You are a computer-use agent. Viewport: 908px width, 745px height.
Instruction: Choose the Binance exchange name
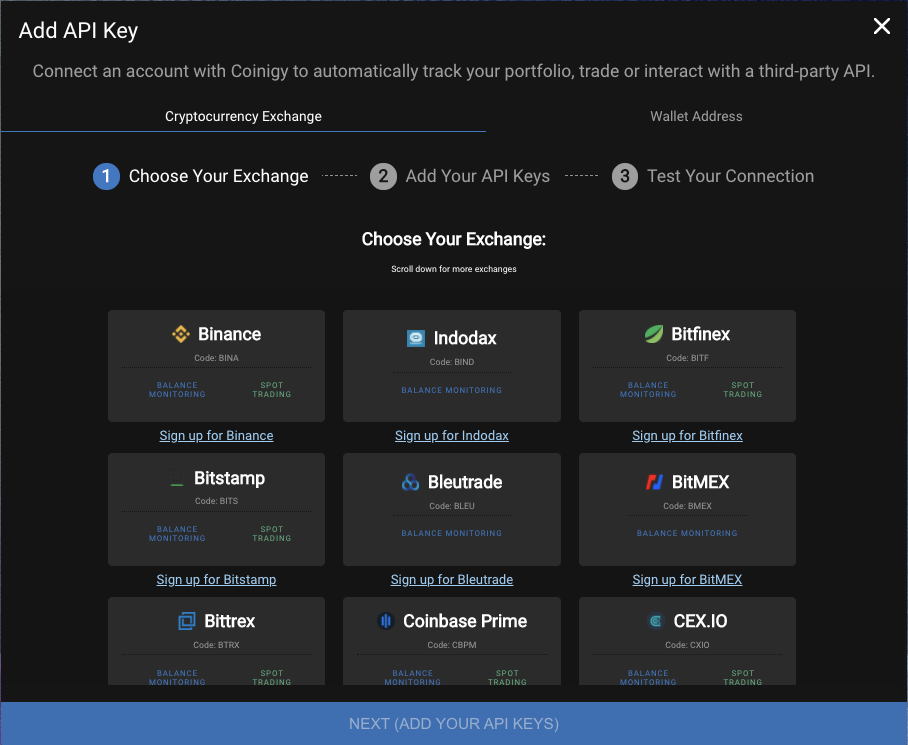point(229,334)
